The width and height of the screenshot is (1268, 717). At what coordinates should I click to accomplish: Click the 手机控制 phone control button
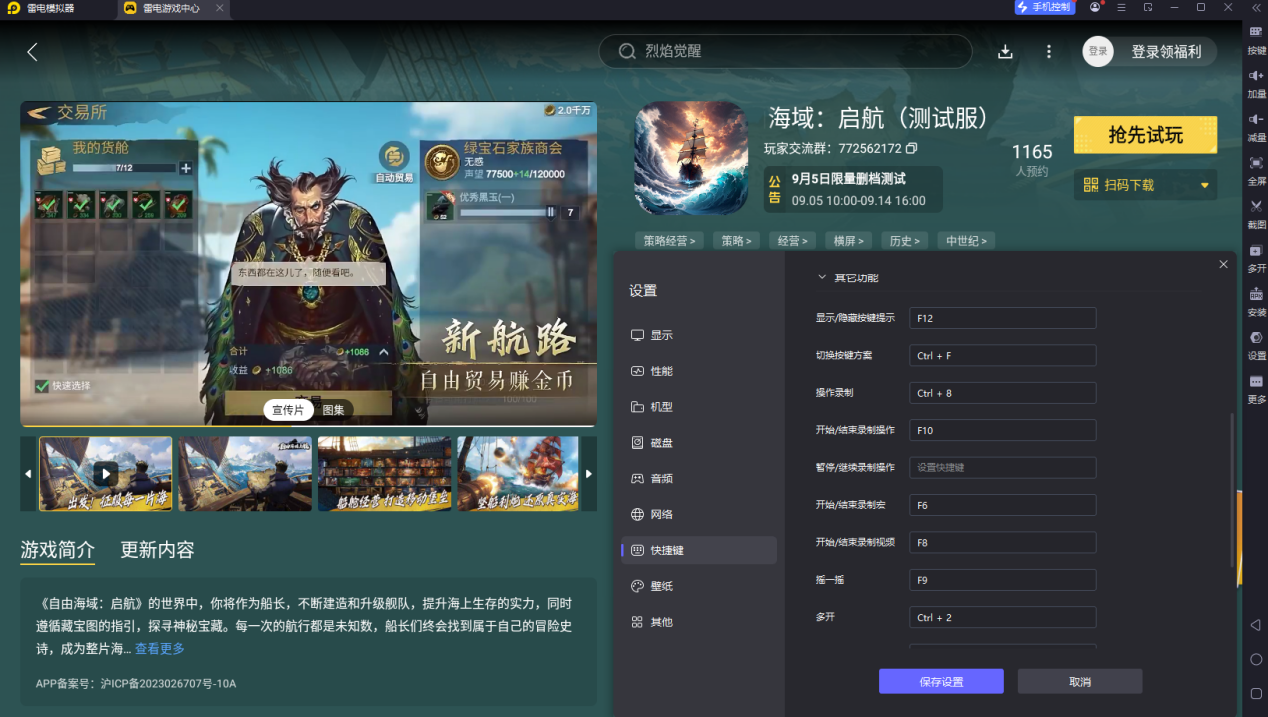(1044, 8)
